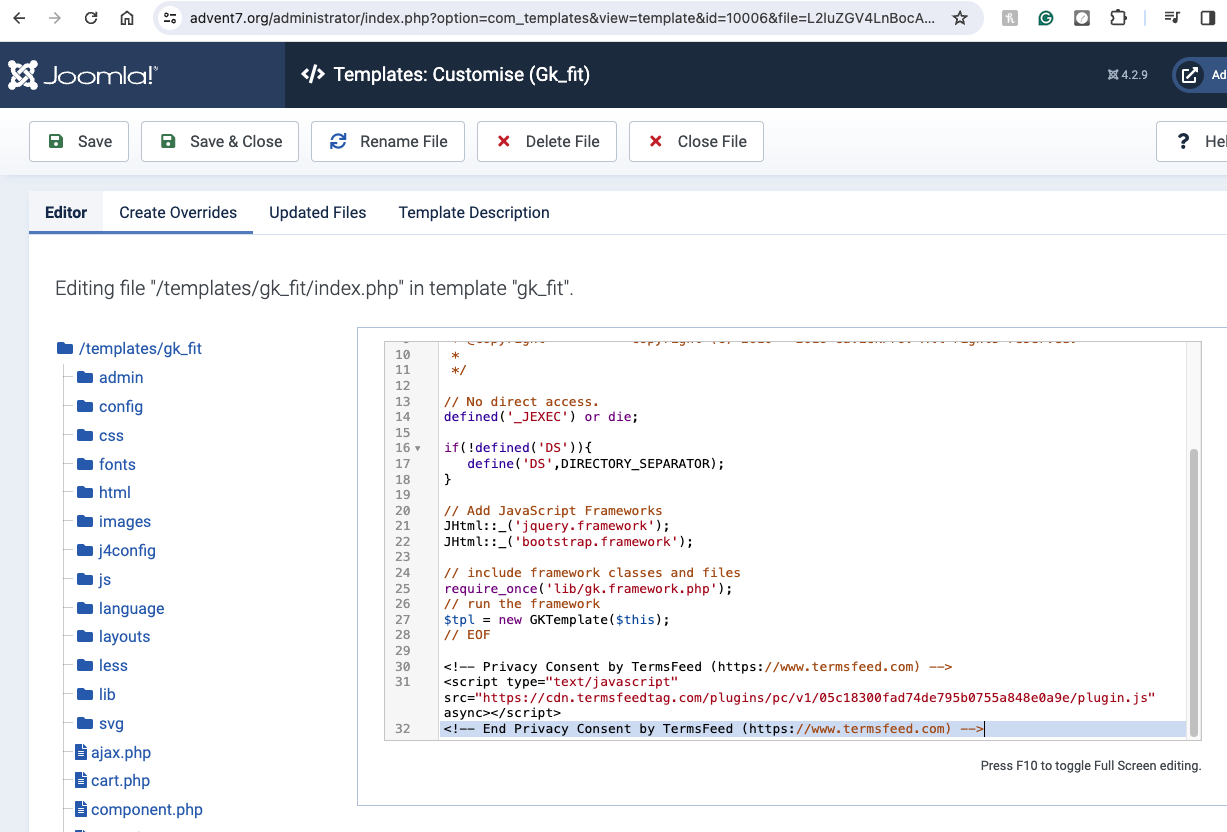Open the Template Description tab
Screen dimensions: 1227x832
[x=474, y=212]
